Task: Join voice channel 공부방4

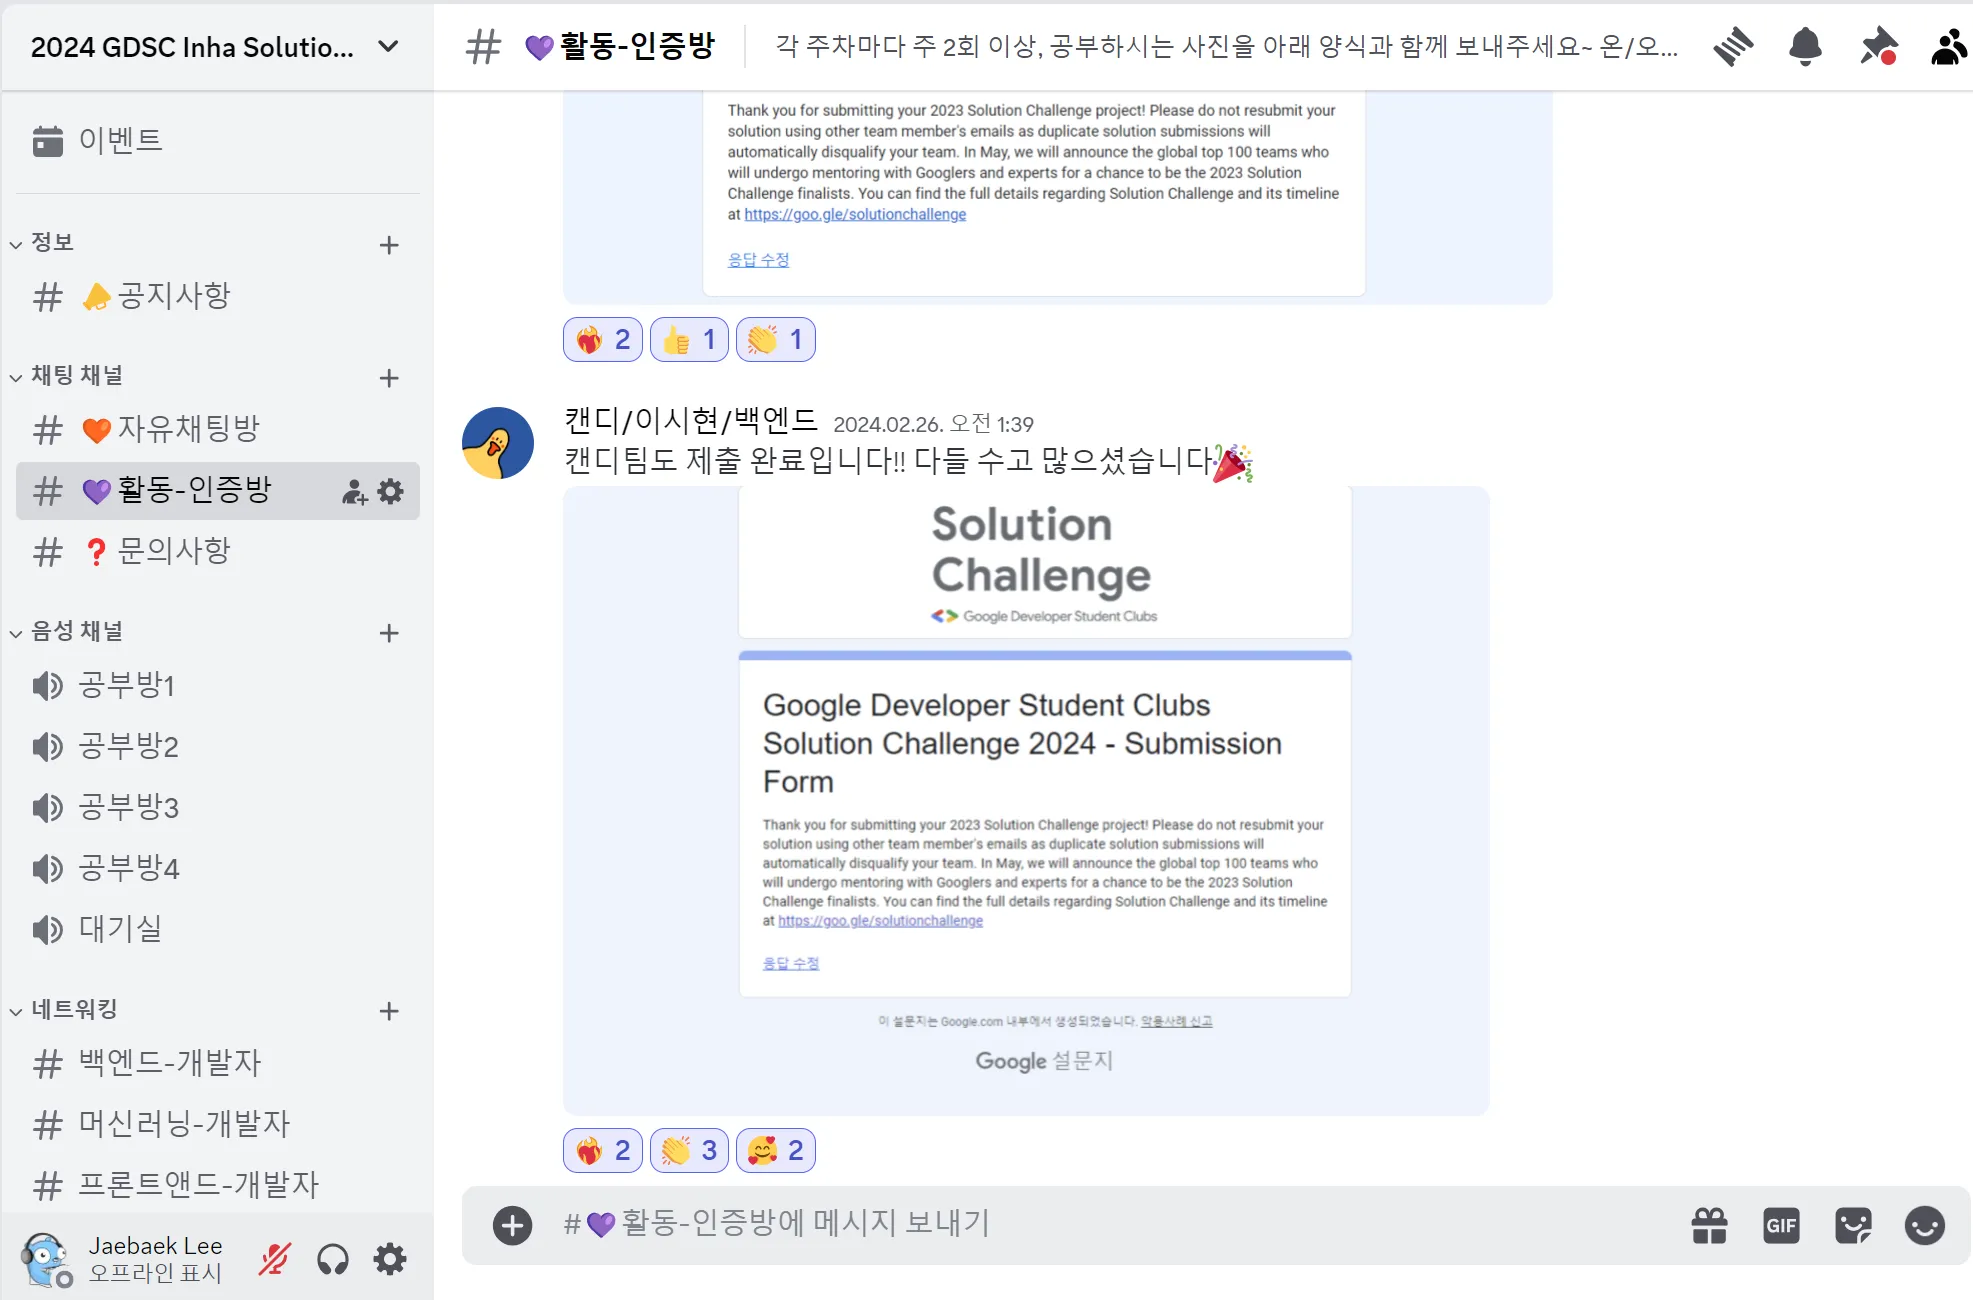Action: pyautogui.click(x=218, y=869)
